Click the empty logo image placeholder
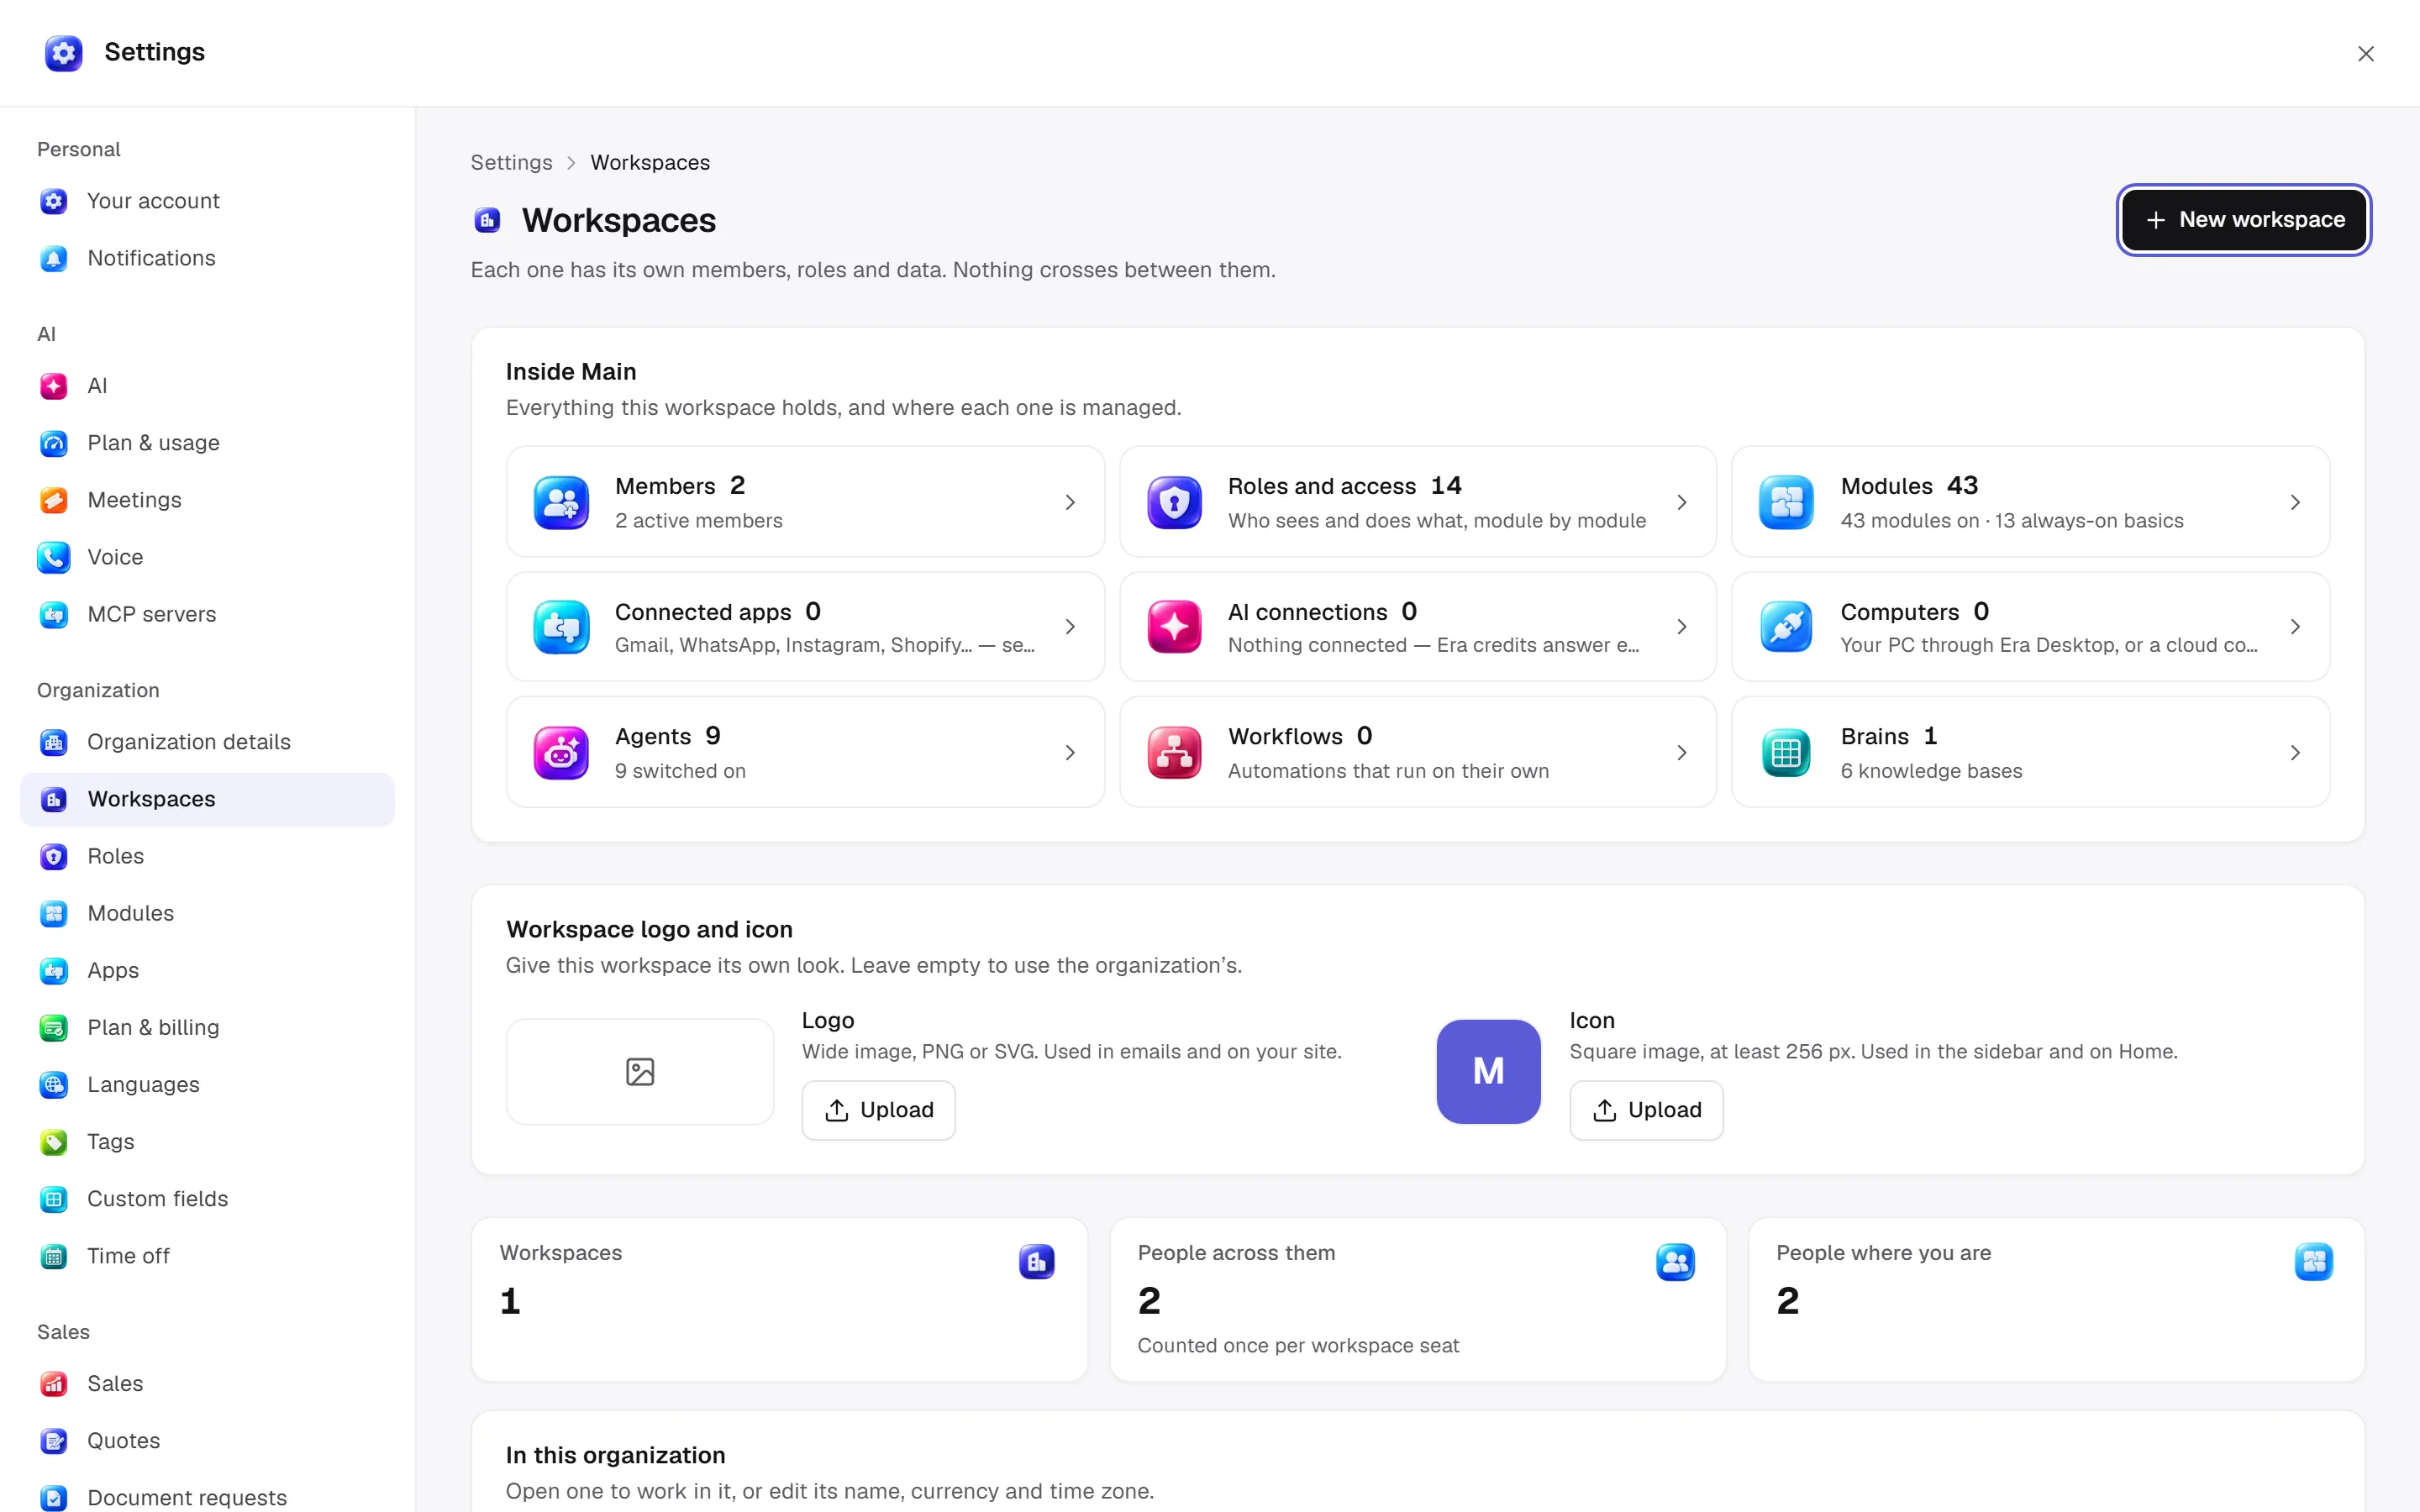2420x1512 pixels. coord(640,1071)
